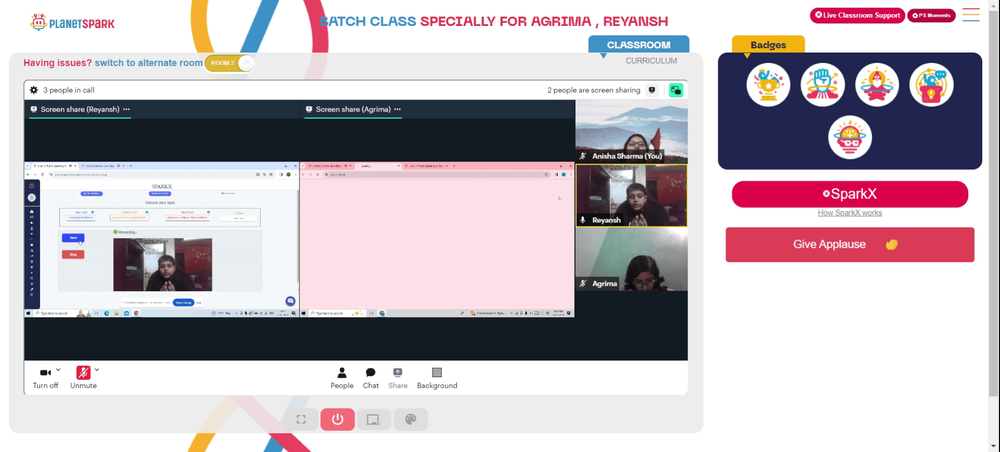Enter fullscreen mode
The width and height of the screenshot is (1000, 452).
click(x=301, y=419)
